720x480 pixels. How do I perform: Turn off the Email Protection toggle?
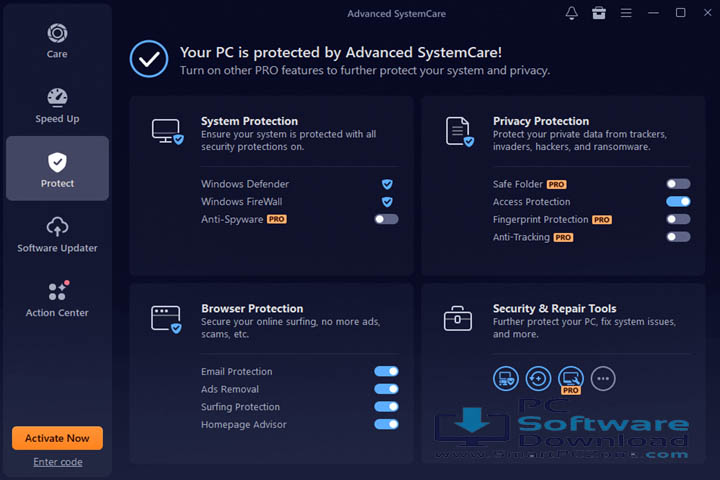click(x=386, y=371)
